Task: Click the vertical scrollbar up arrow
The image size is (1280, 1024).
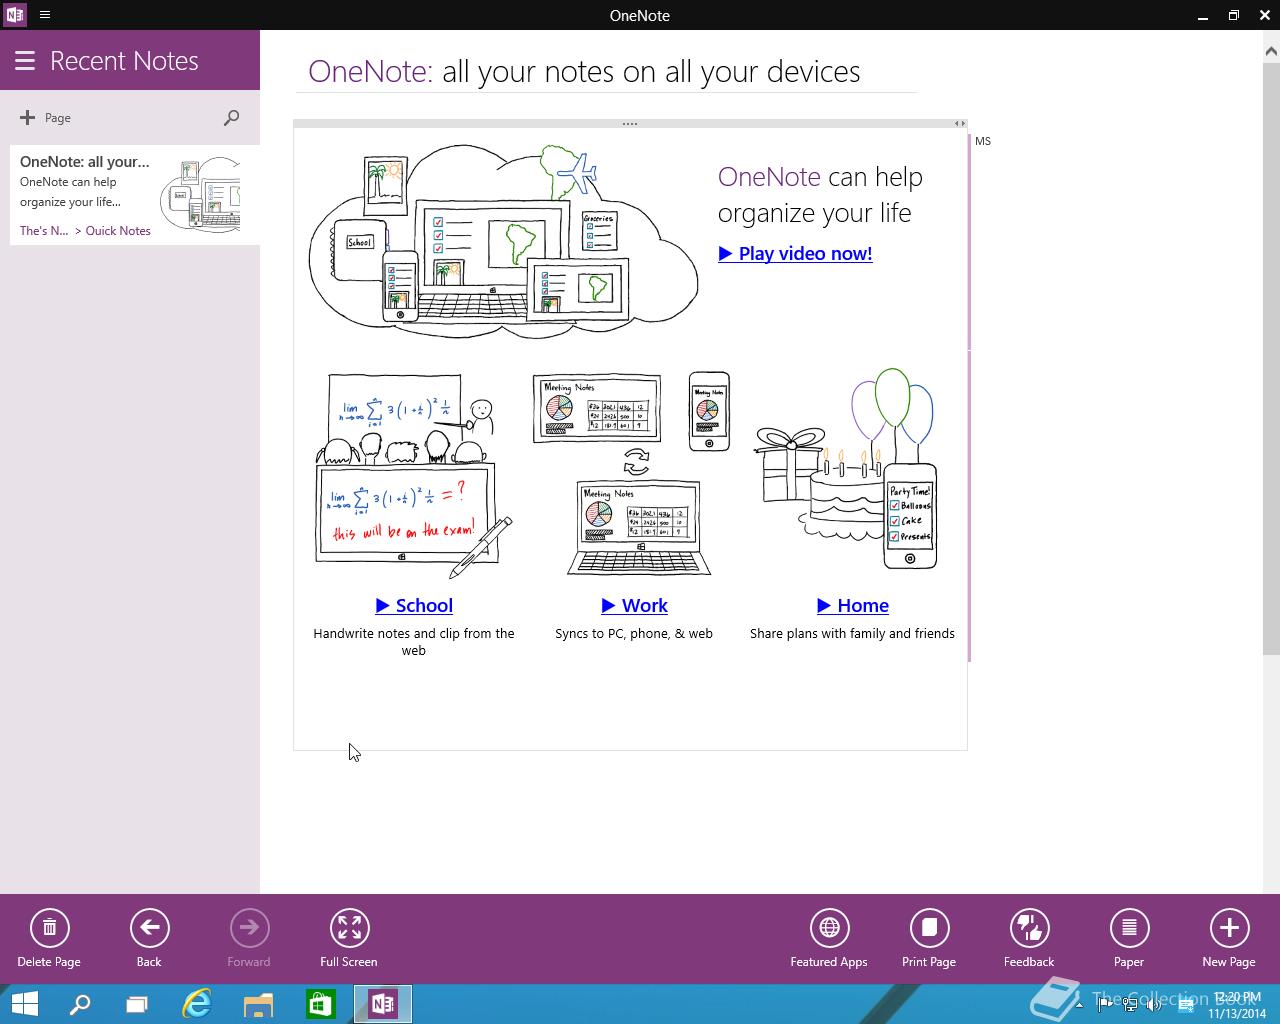Action: click(x=1272, y=50)
